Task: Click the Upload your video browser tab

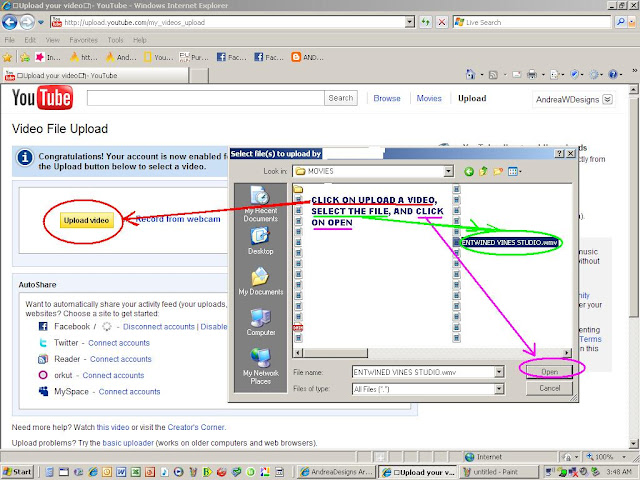Action: (96, 76)
